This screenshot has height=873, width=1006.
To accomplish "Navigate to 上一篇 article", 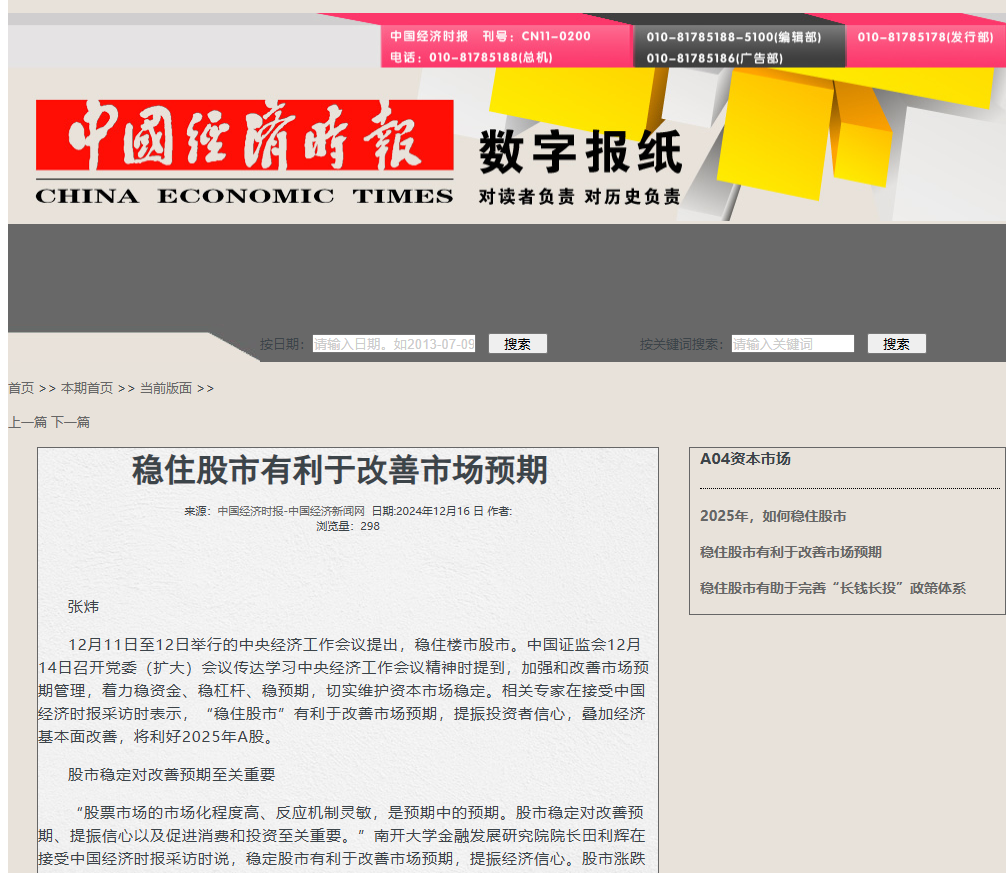I will coord(27,422).
